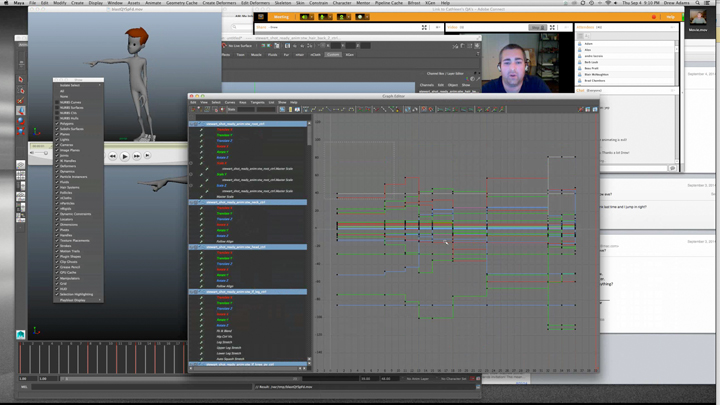This screenshot has width=720, height=405.
Task: Click the rewind button in movie player
Action: click(112, 156)
